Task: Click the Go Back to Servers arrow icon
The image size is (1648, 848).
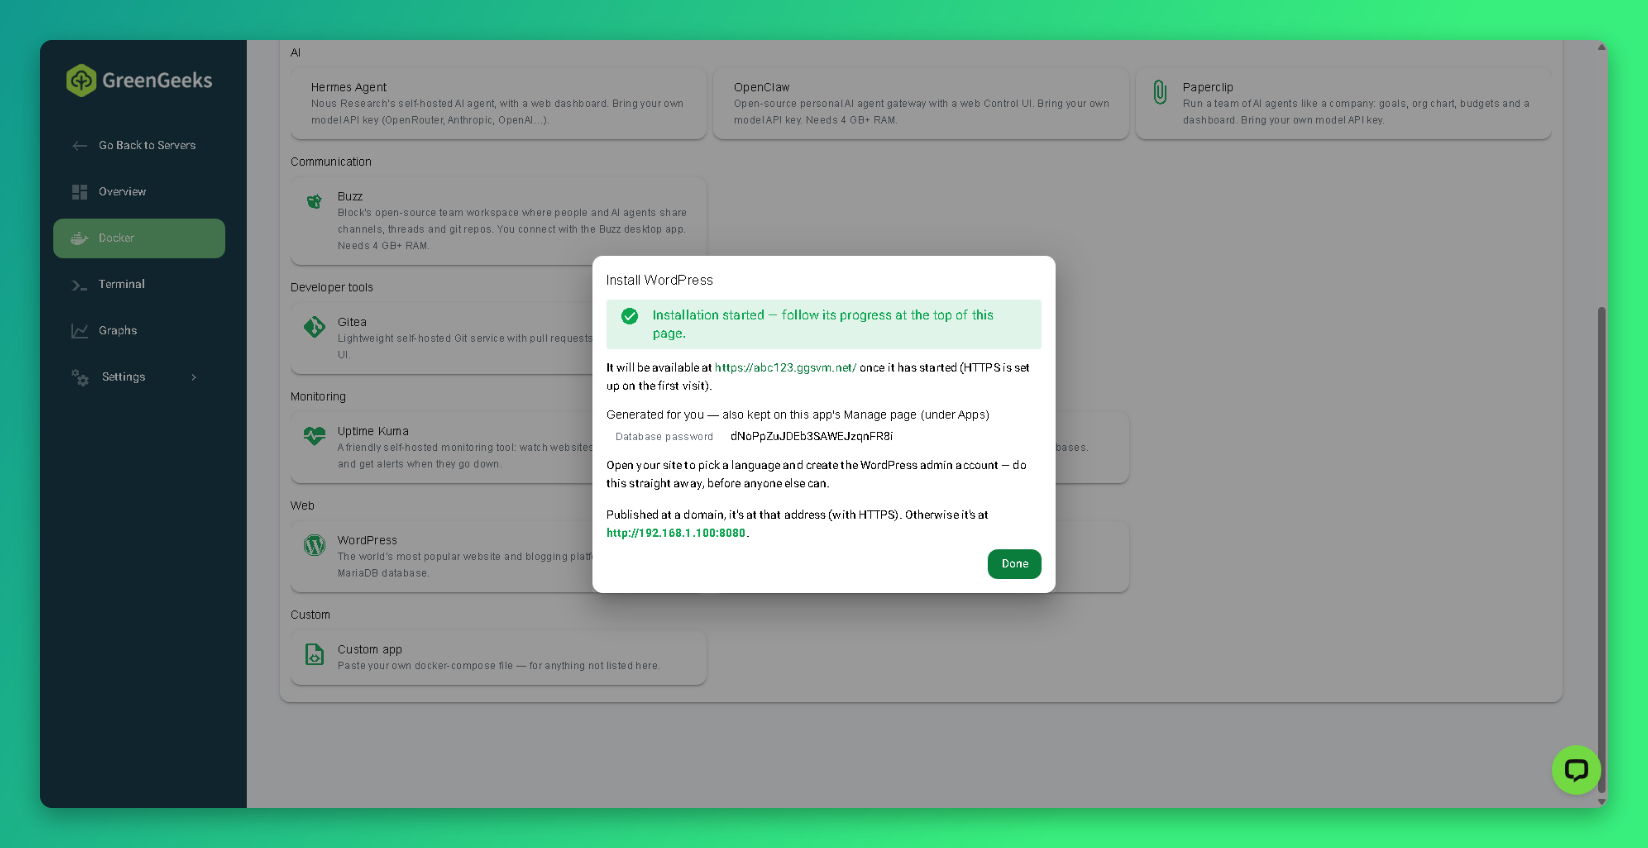Action: 80,146
